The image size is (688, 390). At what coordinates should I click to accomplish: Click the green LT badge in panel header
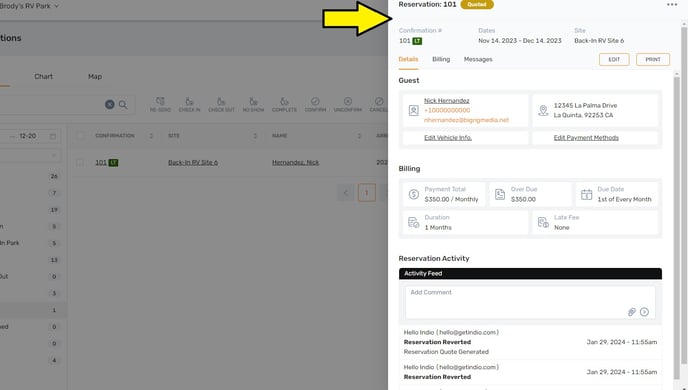(417, 41)
